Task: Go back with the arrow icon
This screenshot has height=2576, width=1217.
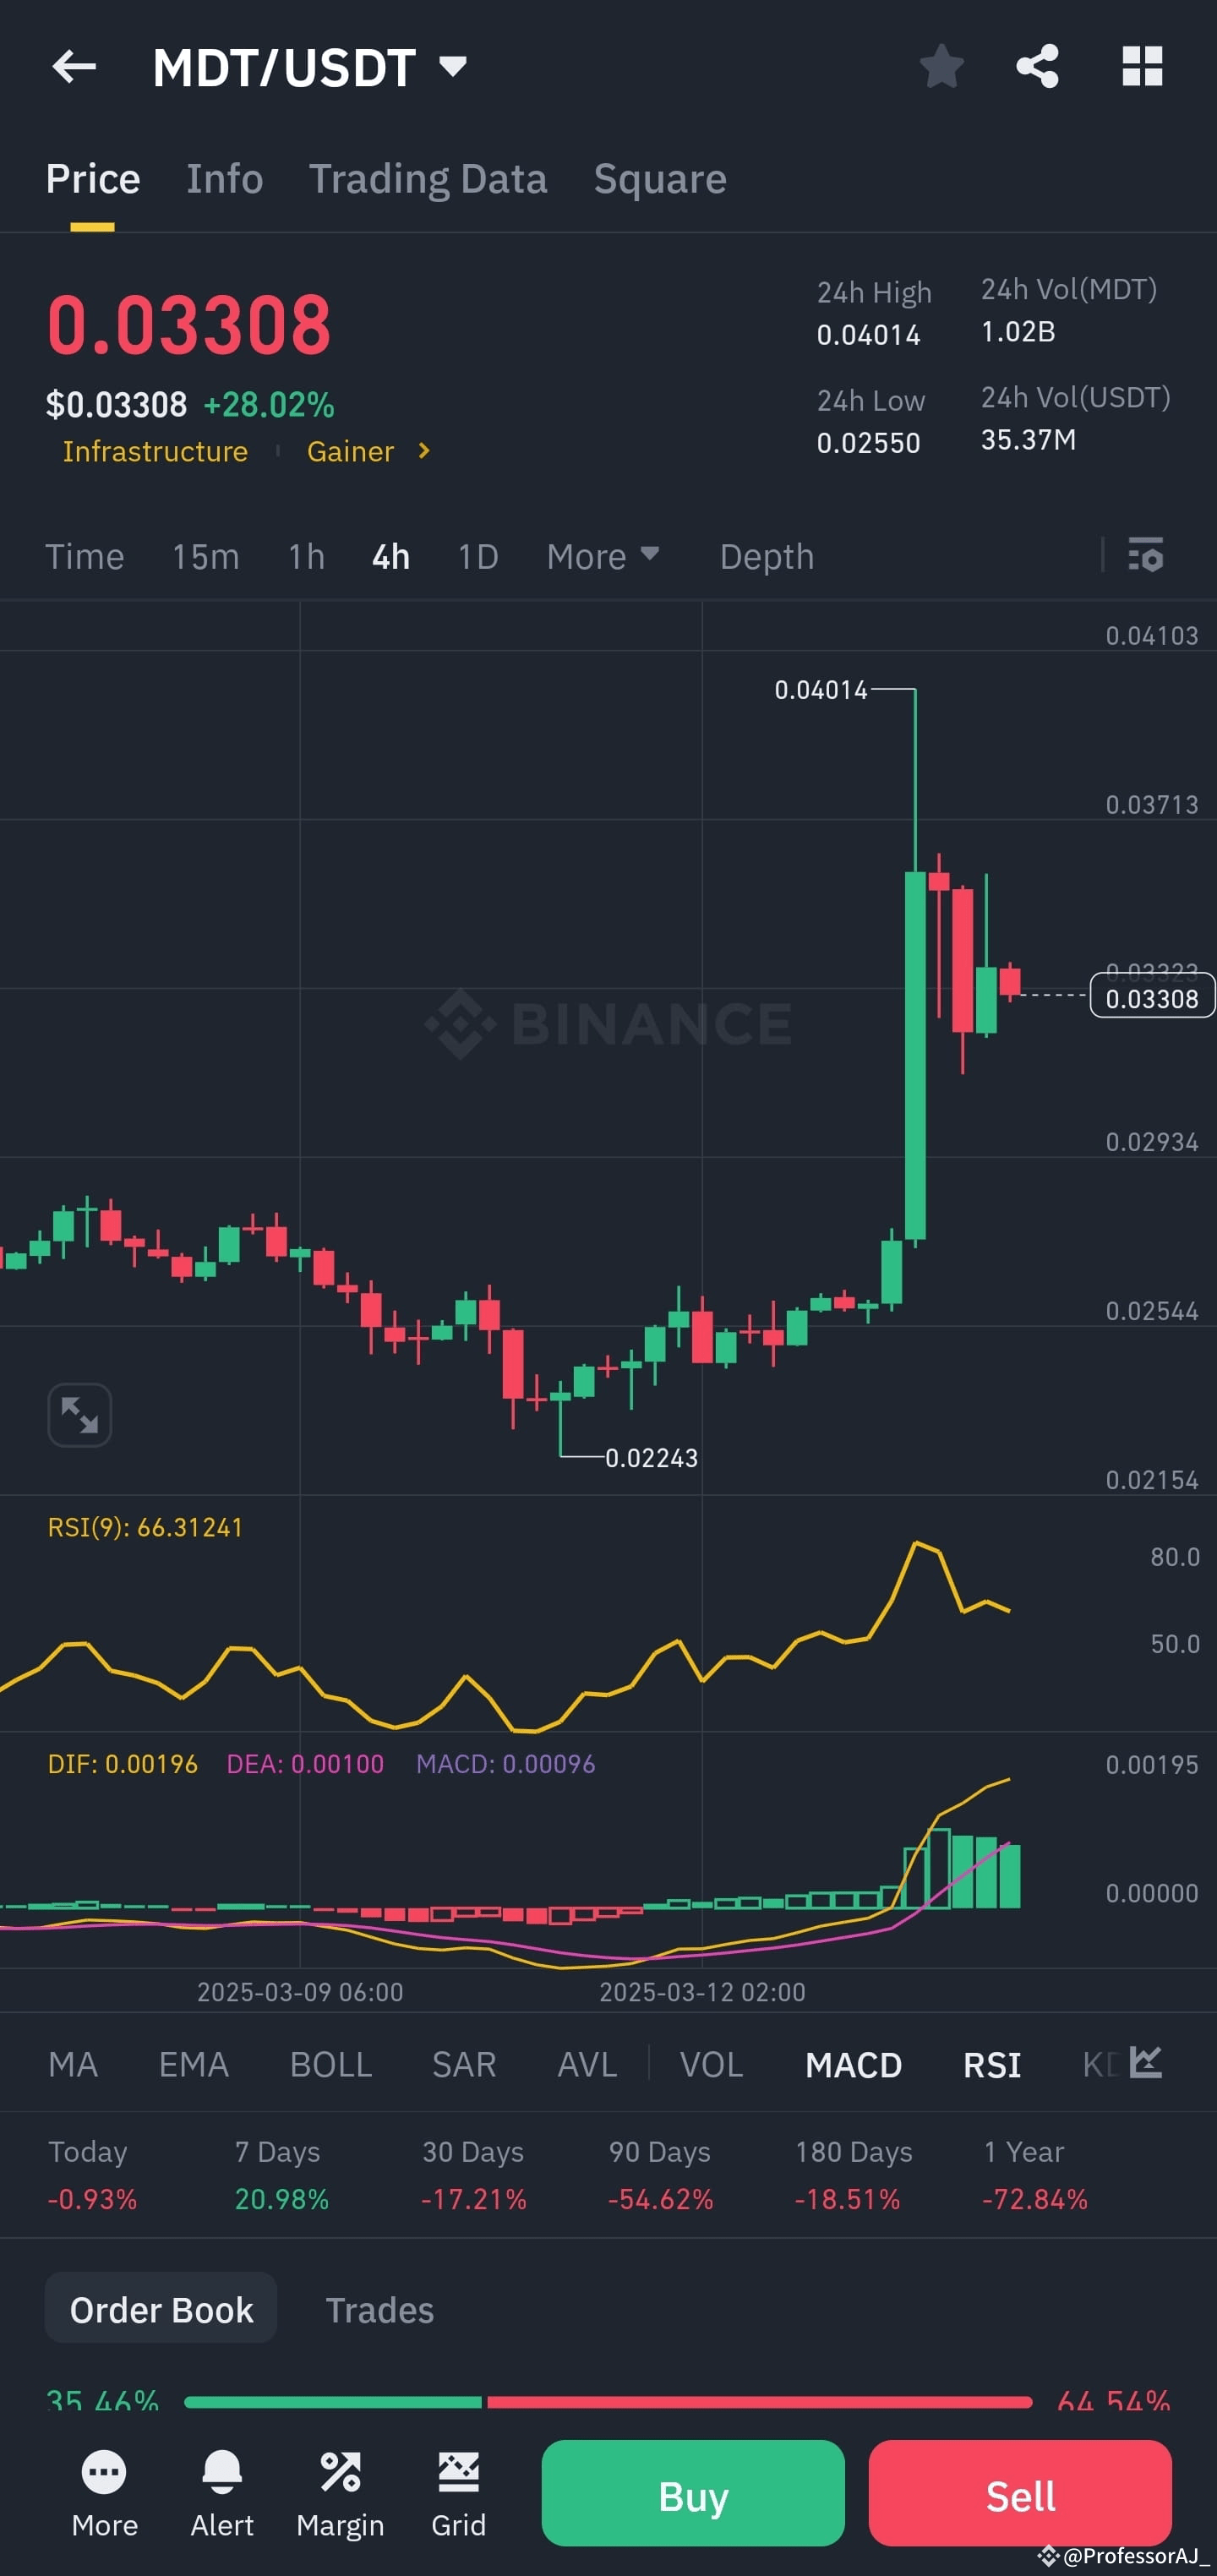Action: 74,67
